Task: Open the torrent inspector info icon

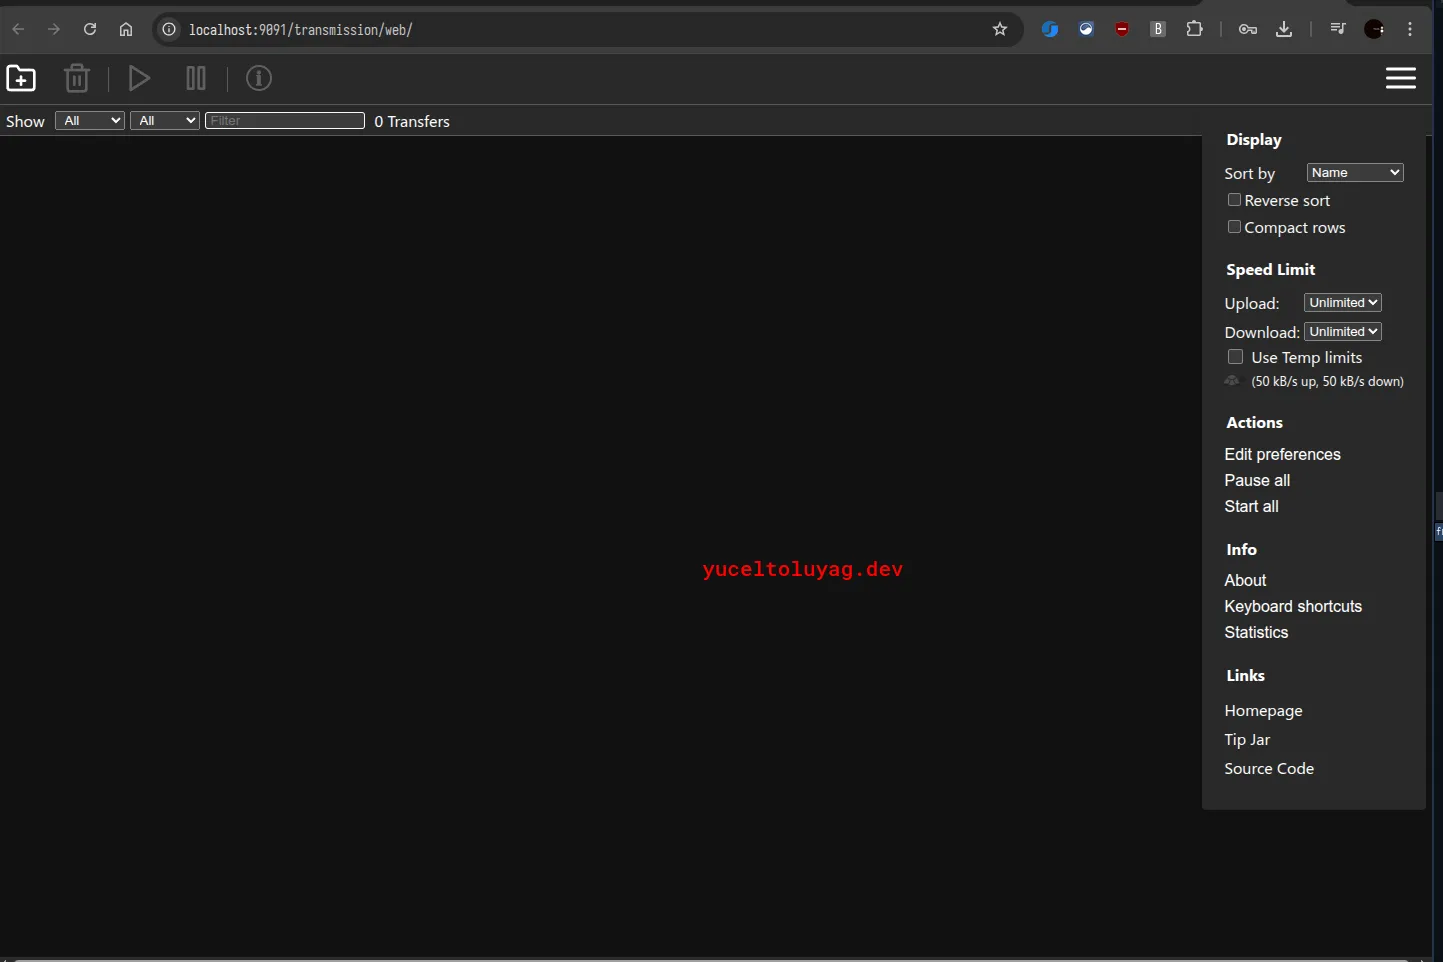Action: point(259,78)
